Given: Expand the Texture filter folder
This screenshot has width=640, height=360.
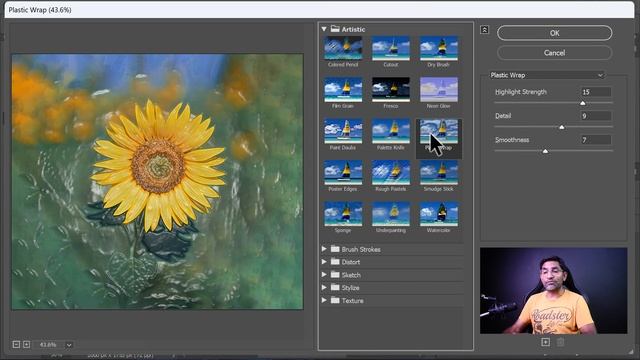Looking at the screenshot, I should tap(324, 300).
